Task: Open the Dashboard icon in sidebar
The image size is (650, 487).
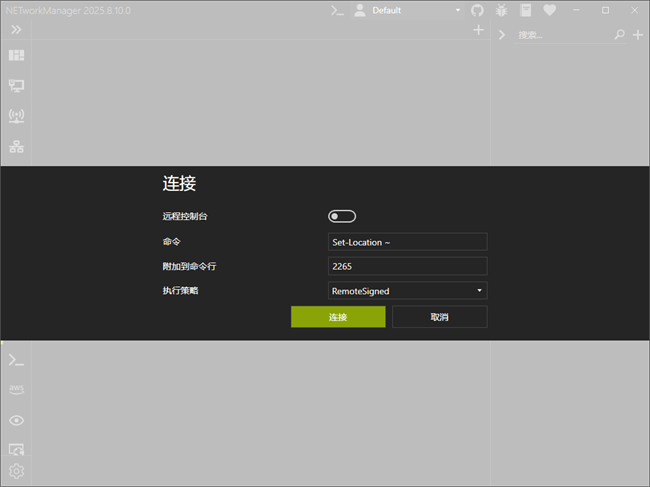Action: [x=16, y=55]
